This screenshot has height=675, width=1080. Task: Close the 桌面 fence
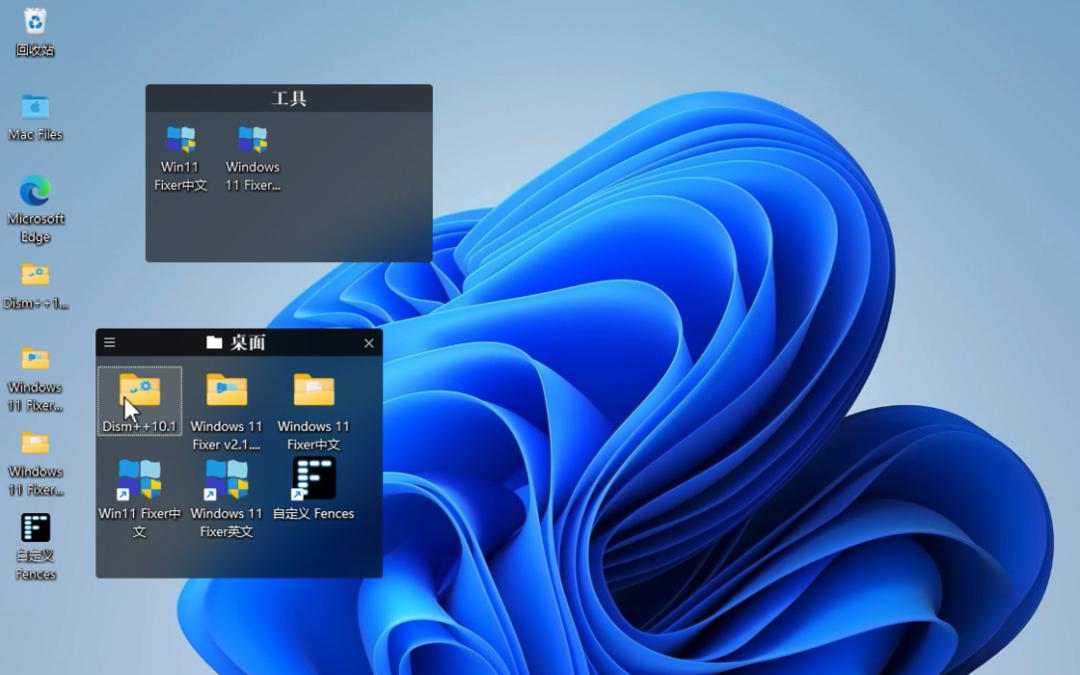click(369, 343)
